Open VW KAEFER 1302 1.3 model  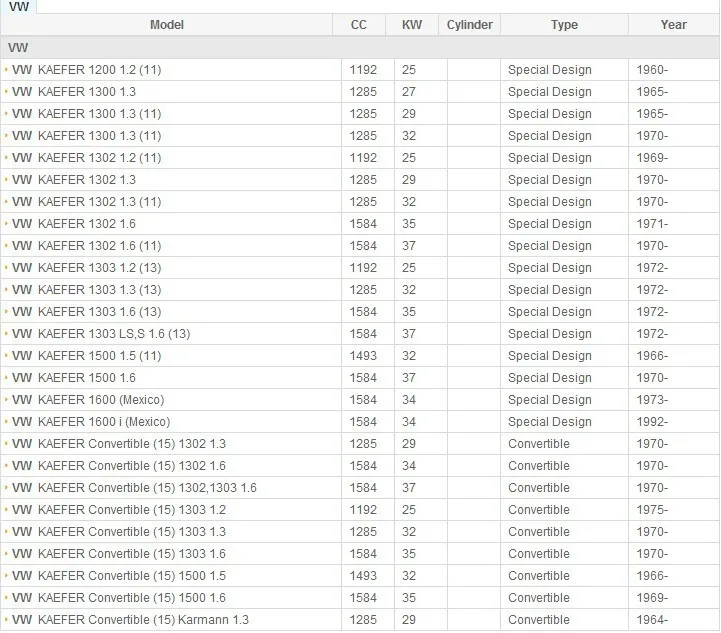click(x=74, y=180)
